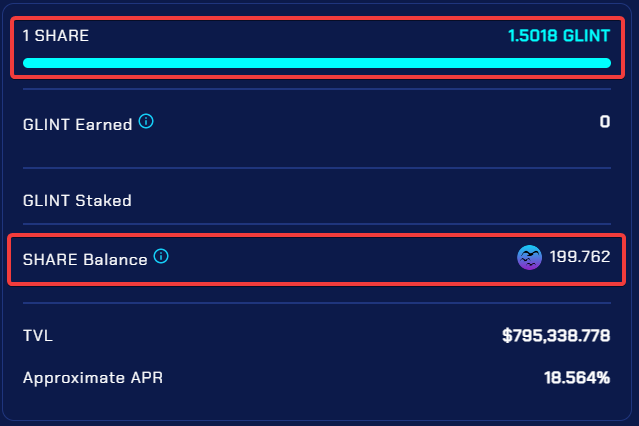Select the 1.5018 GLINT rate value

(559, 36)
